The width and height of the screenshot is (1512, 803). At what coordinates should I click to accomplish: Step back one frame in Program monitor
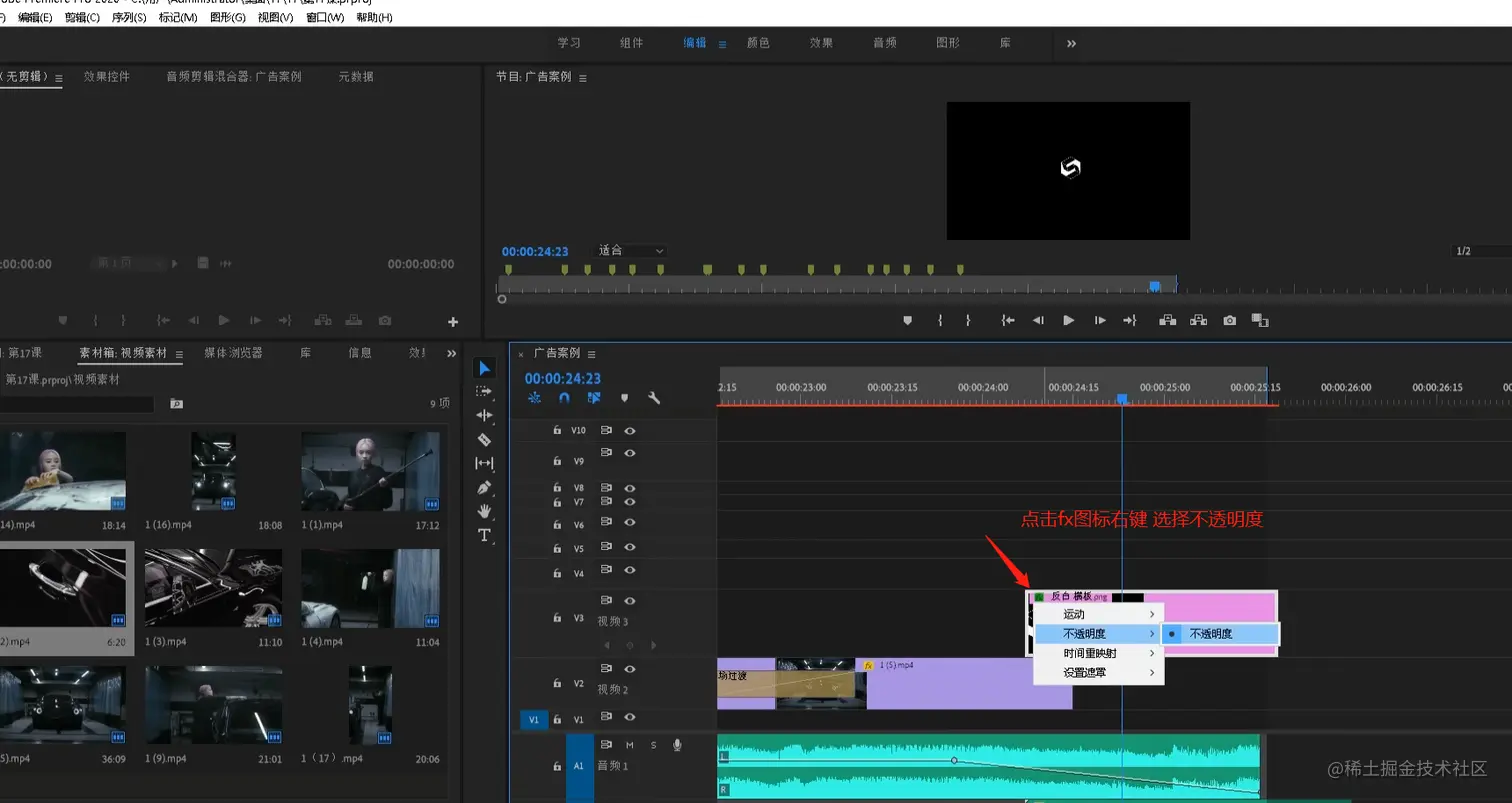pos(1038,321)
